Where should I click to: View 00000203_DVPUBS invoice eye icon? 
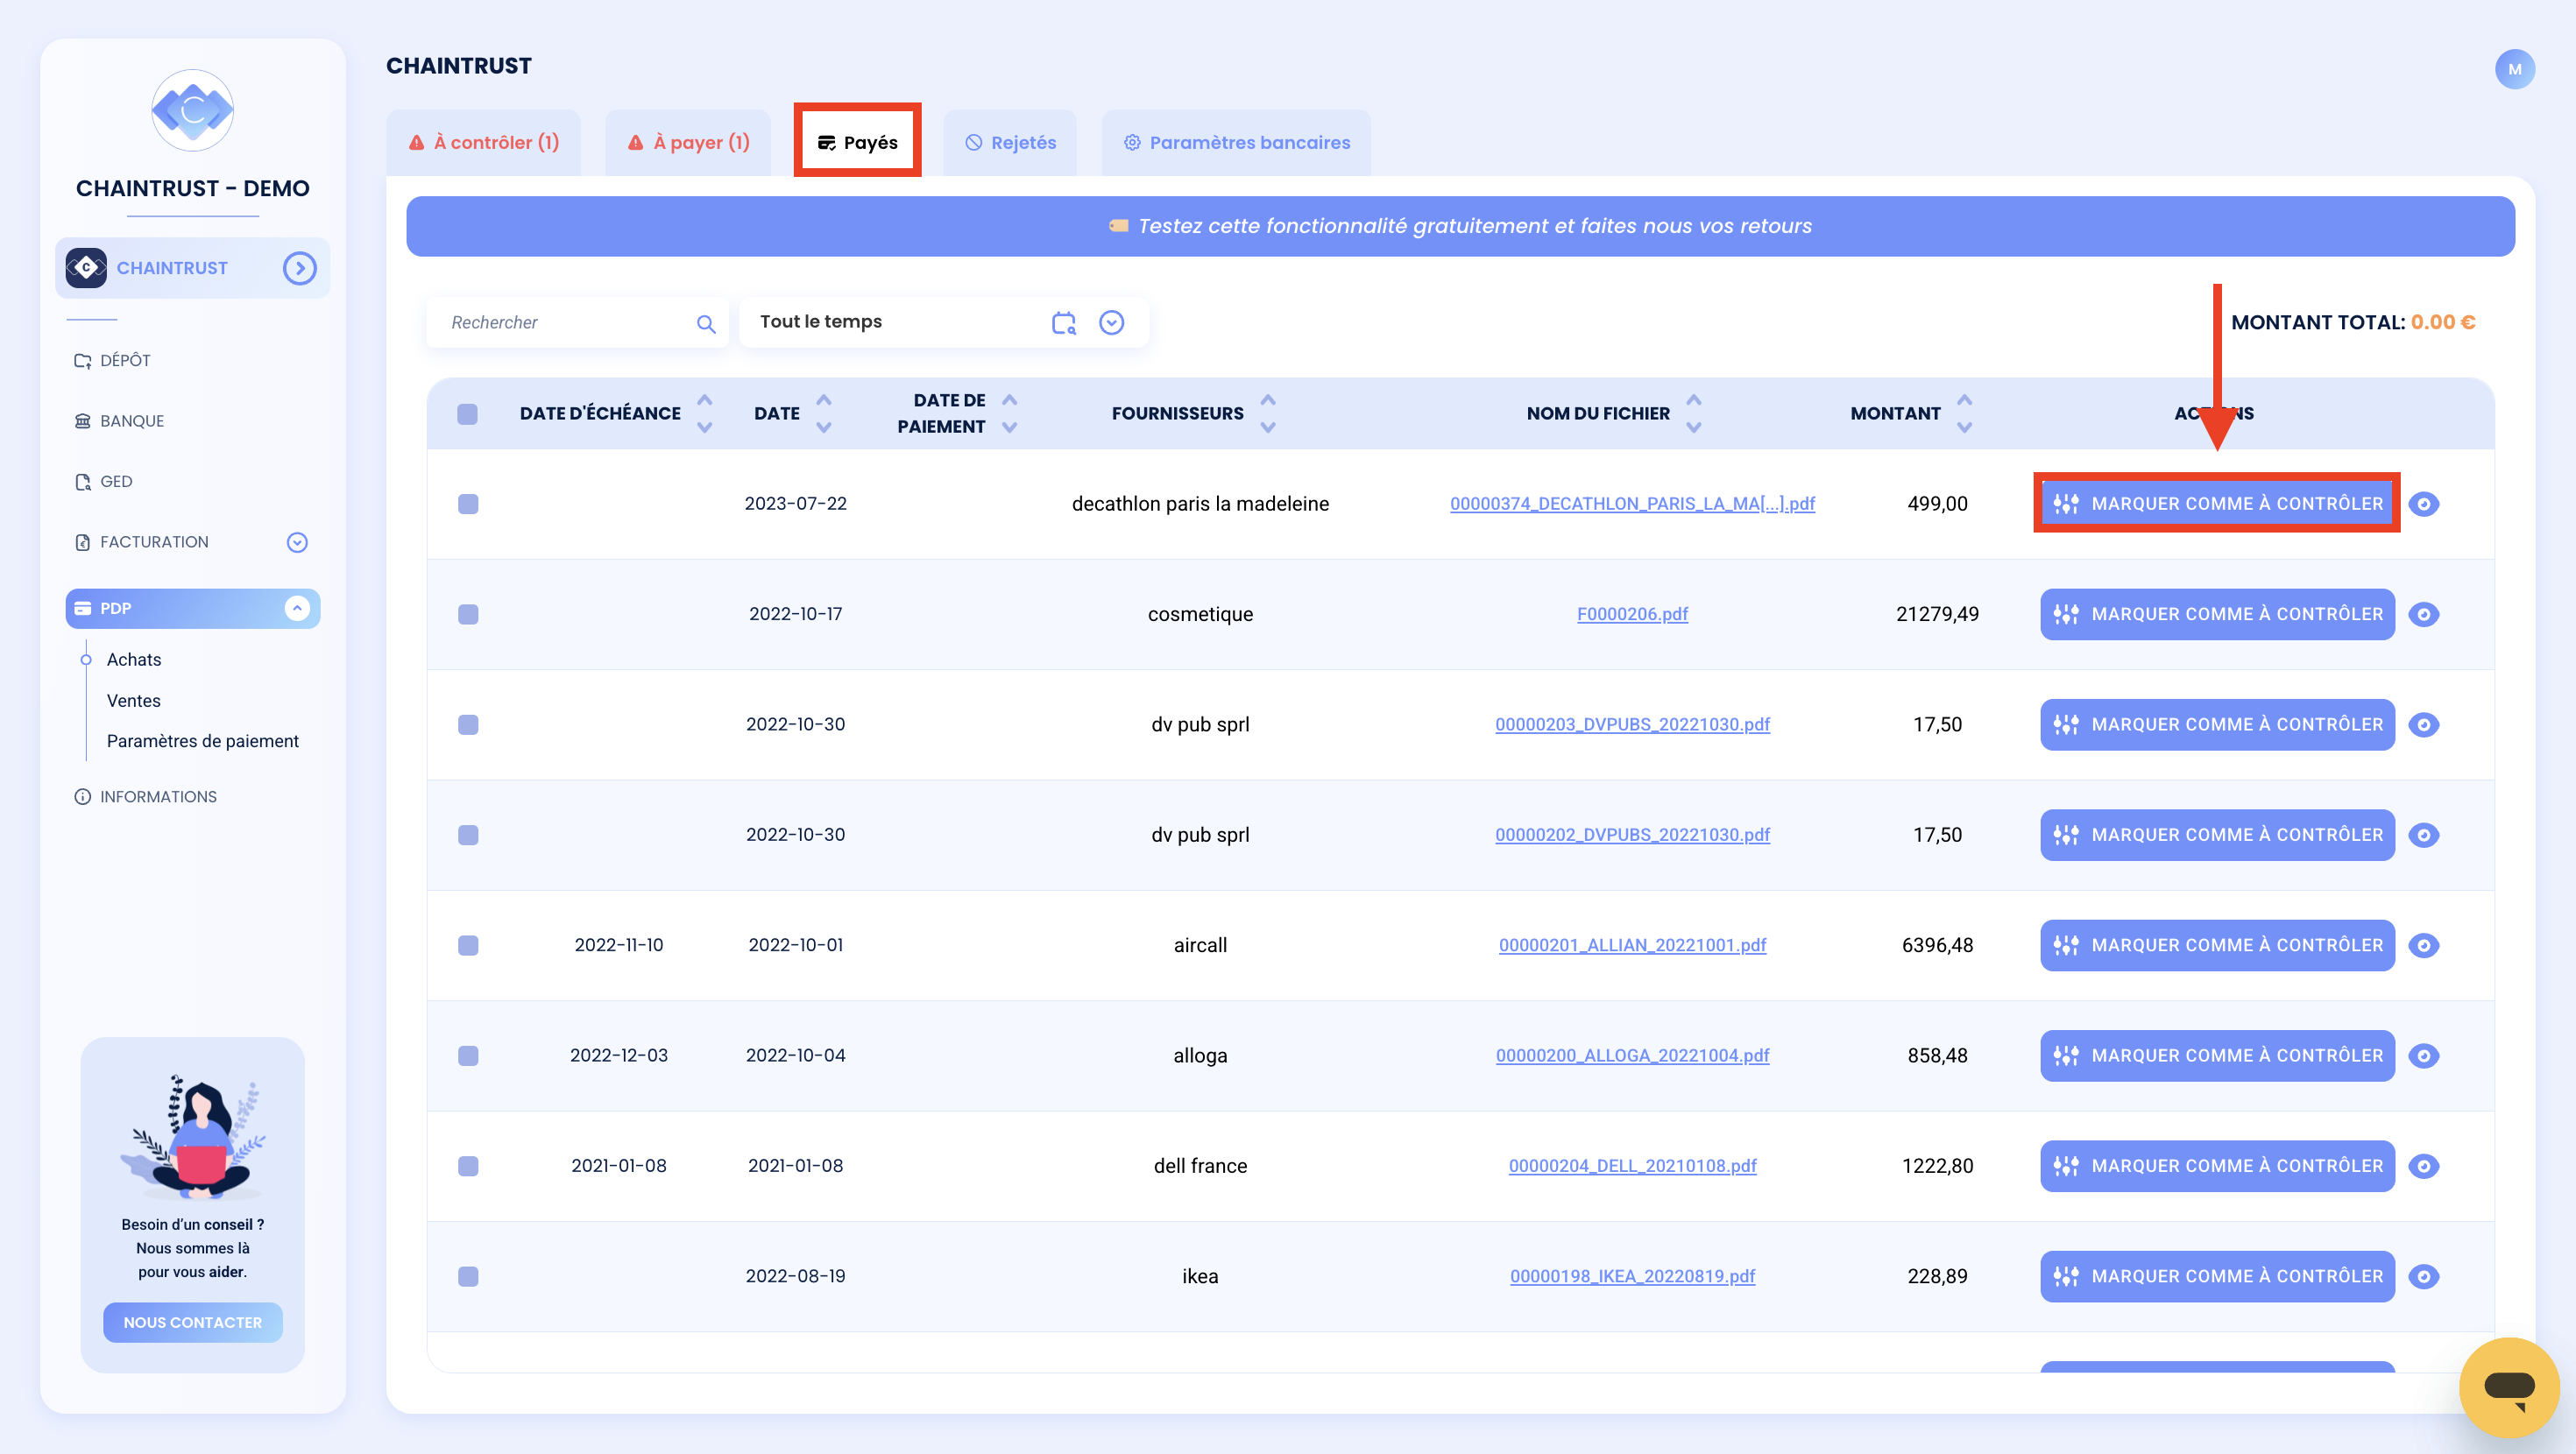click(x=2423, y=725)
